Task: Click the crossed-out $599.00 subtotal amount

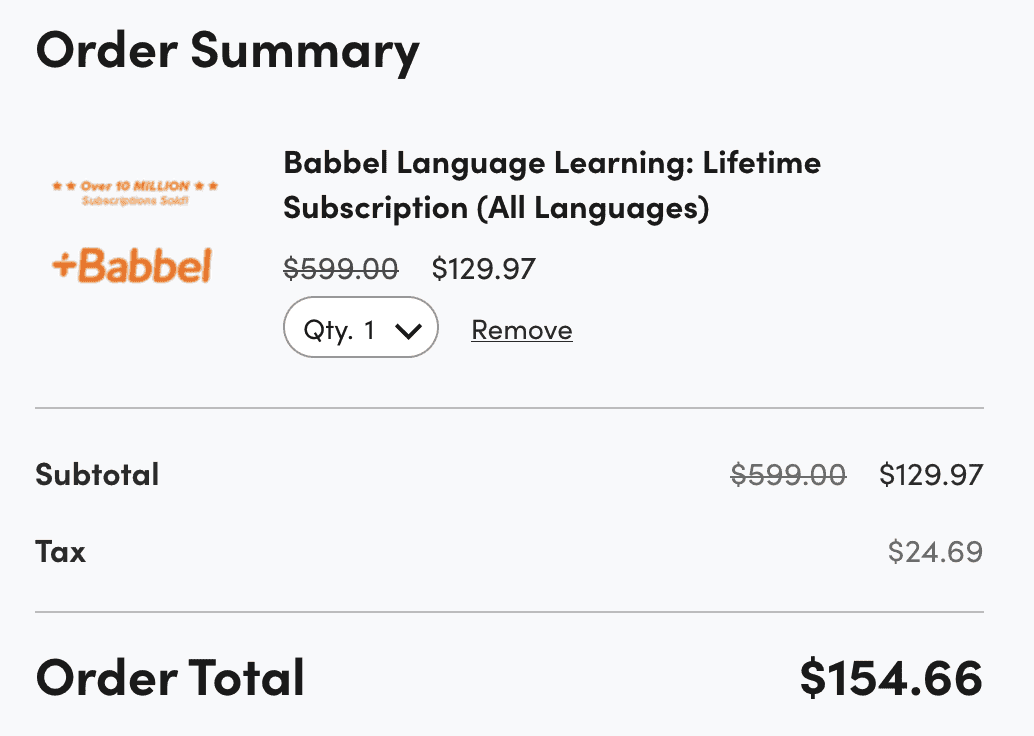Action: tap(788, 475)
